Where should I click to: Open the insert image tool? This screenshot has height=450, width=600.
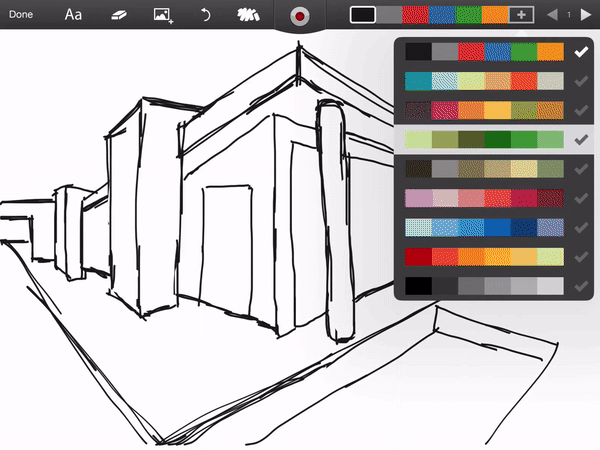163,16
